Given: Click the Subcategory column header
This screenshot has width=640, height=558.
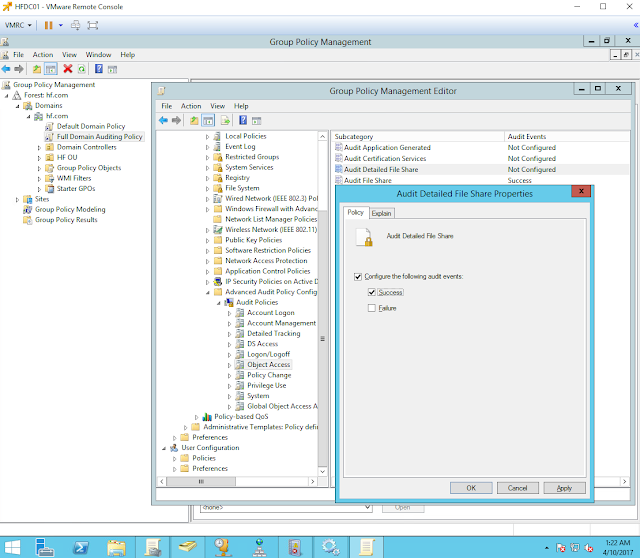Looking at the screenshot, I should (x=418, y=137).
